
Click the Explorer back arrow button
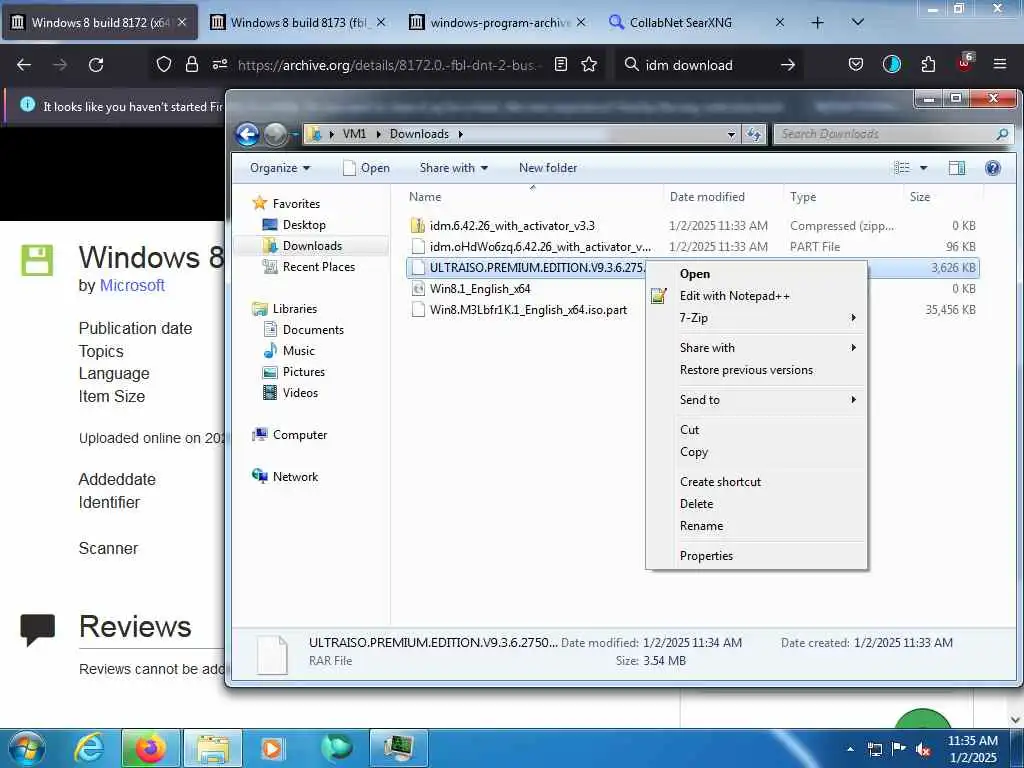tap(248, 134)
